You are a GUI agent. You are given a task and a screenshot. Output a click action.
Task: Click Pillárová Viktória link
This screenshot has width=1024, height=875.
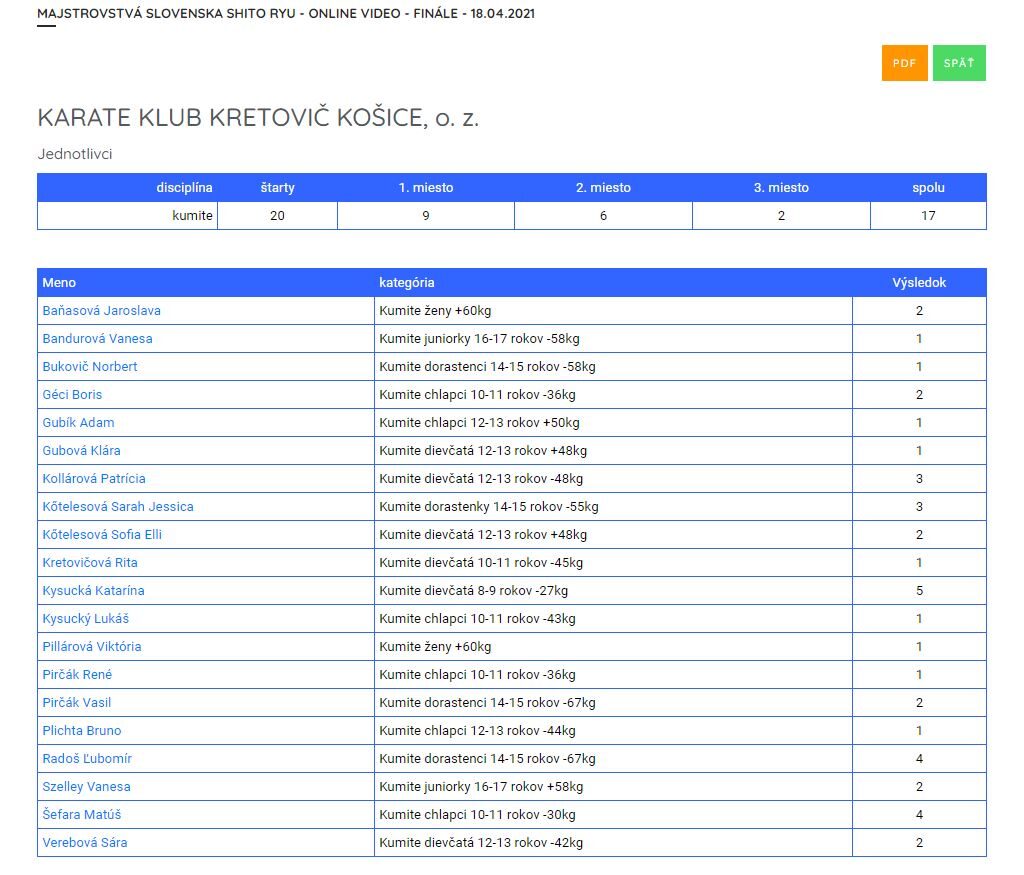91,647
